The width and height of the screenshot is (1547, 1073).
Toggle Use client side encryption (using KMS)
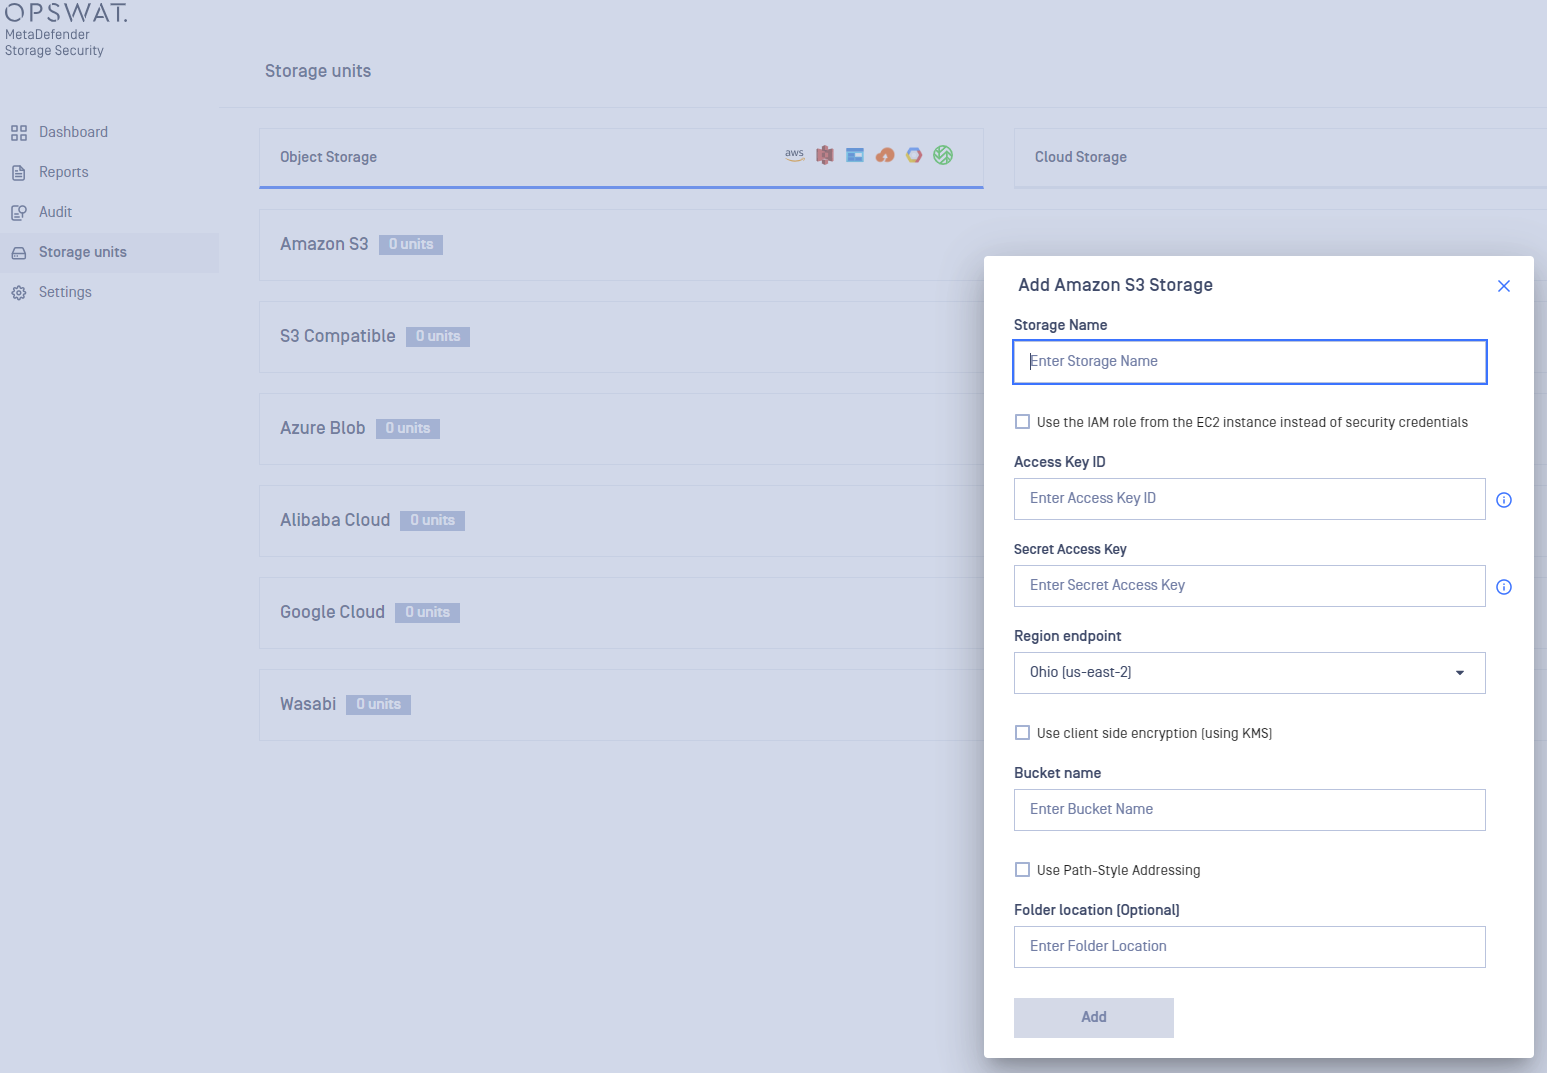(x=1022, y=733)
